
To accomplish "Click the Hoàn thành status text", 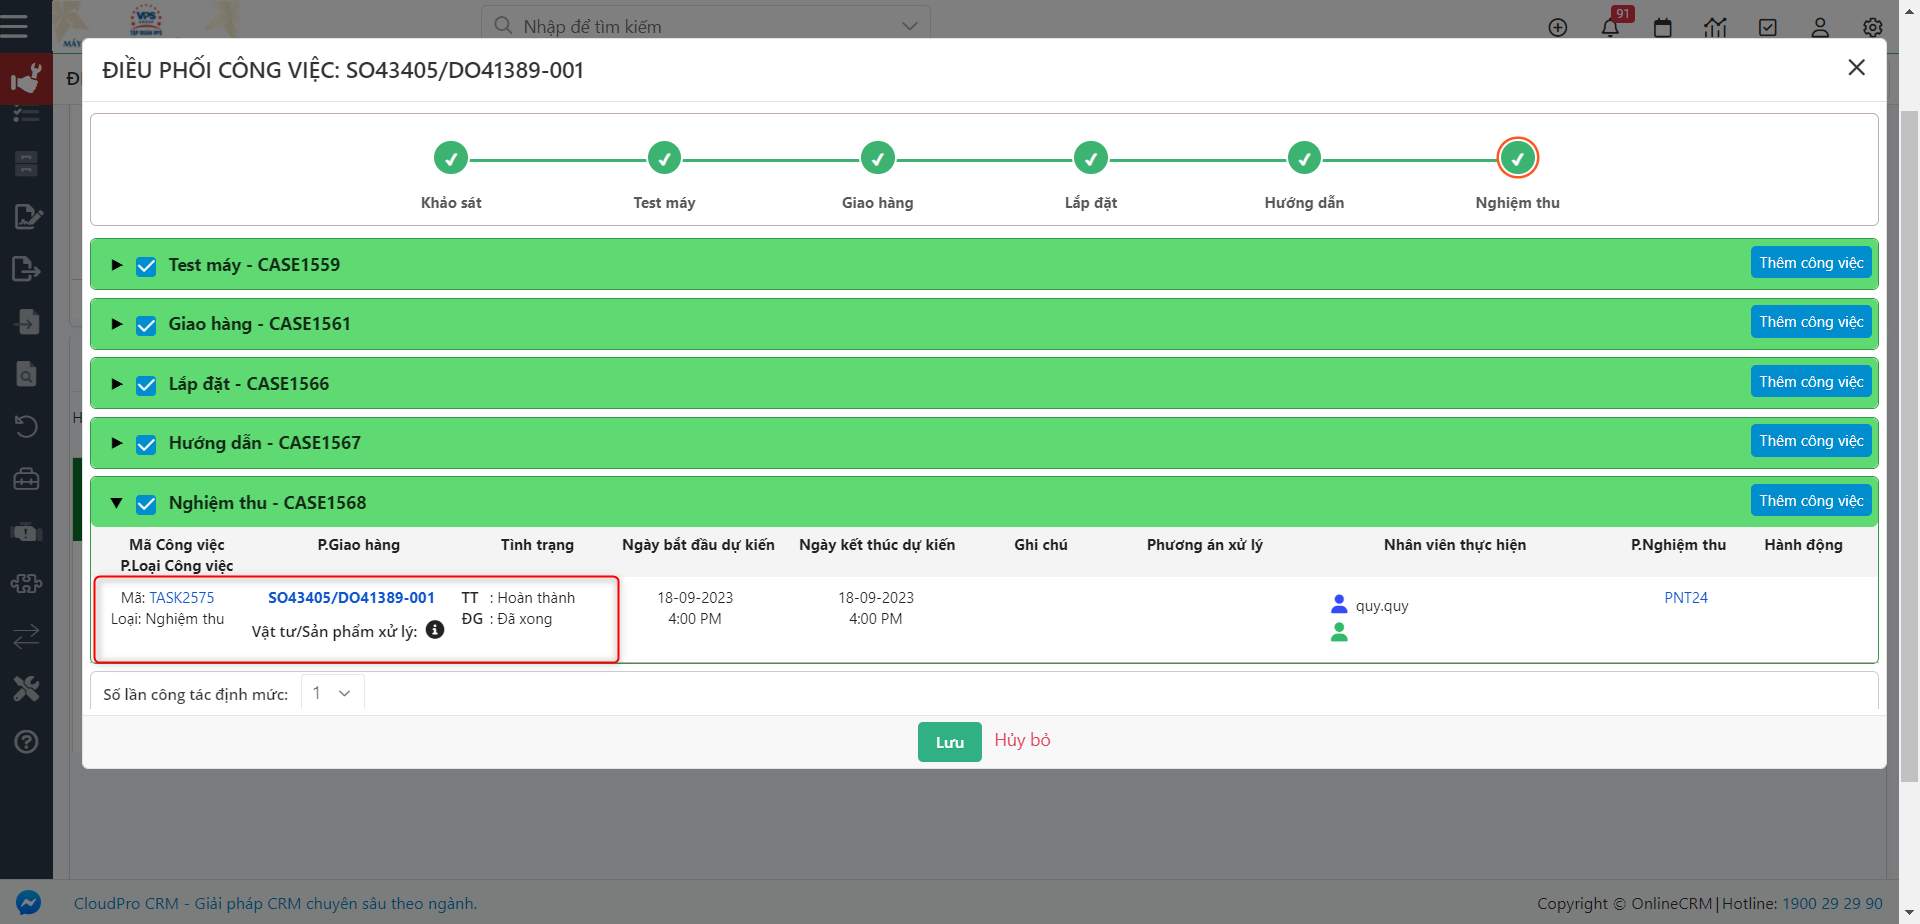I will [536, 598].
